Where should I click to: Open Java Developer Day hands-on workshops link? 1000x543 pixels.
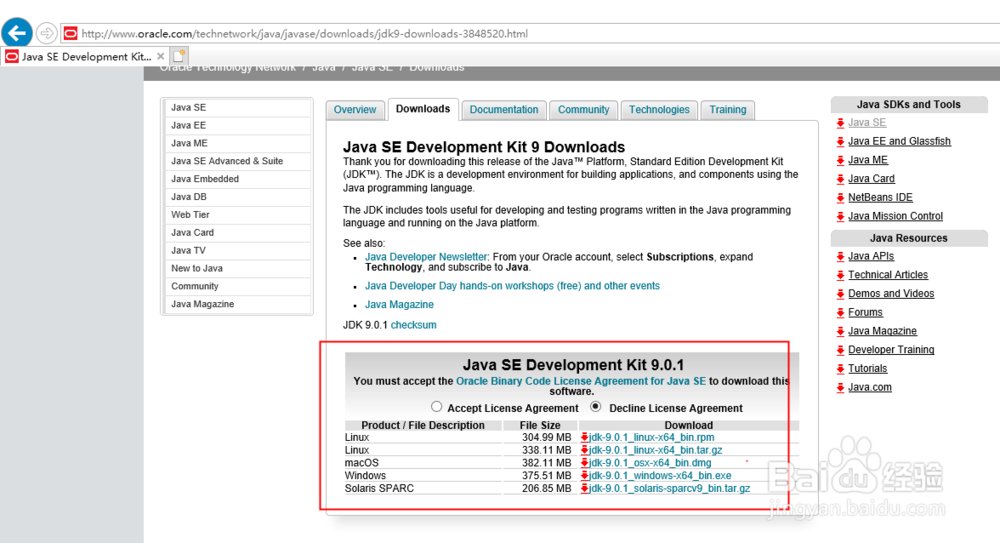pyautogui.click(x=512, y=286)
